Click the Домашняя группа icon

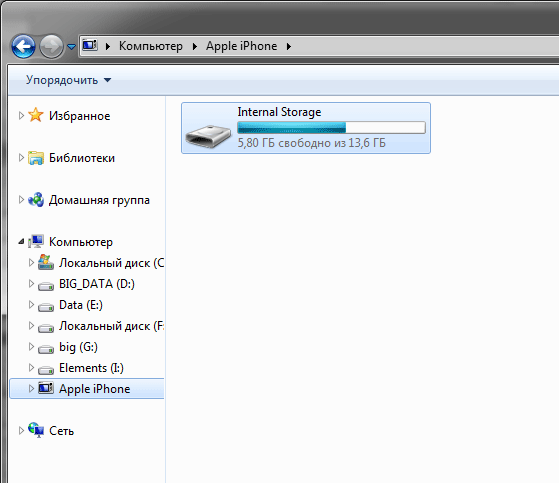(x=36, y=200)
